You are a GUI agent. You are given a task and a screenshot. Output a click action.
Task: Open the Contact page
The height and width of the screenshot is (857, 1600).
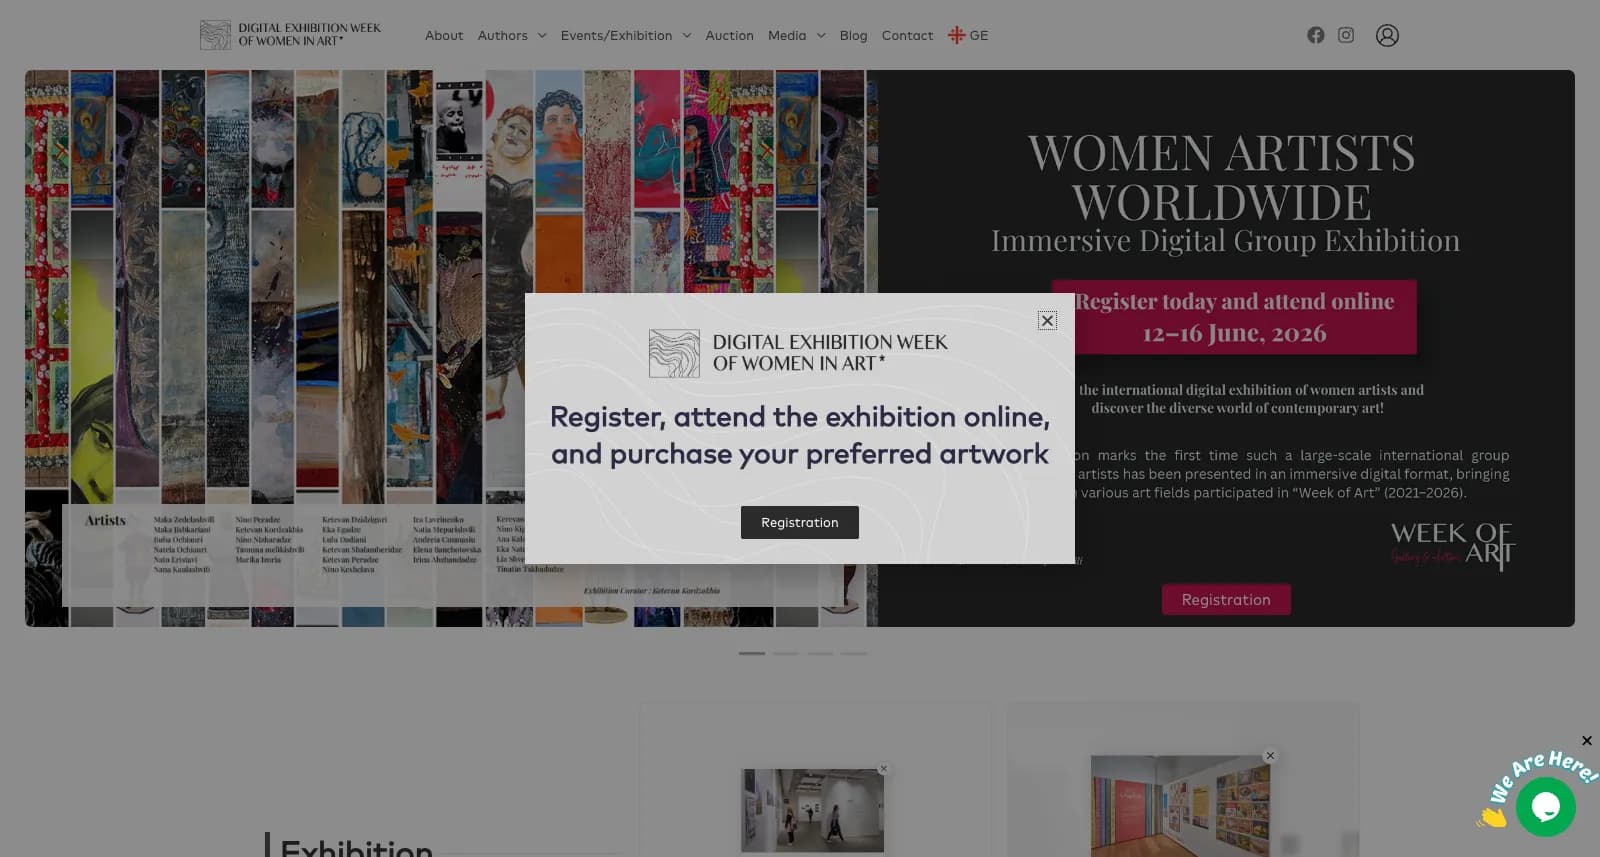[x=907, y=35]
